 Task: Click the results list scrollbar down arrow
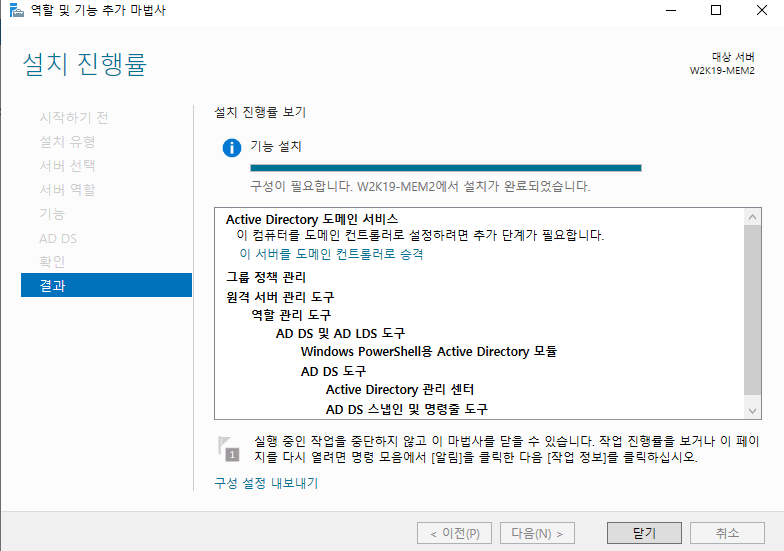752,411
